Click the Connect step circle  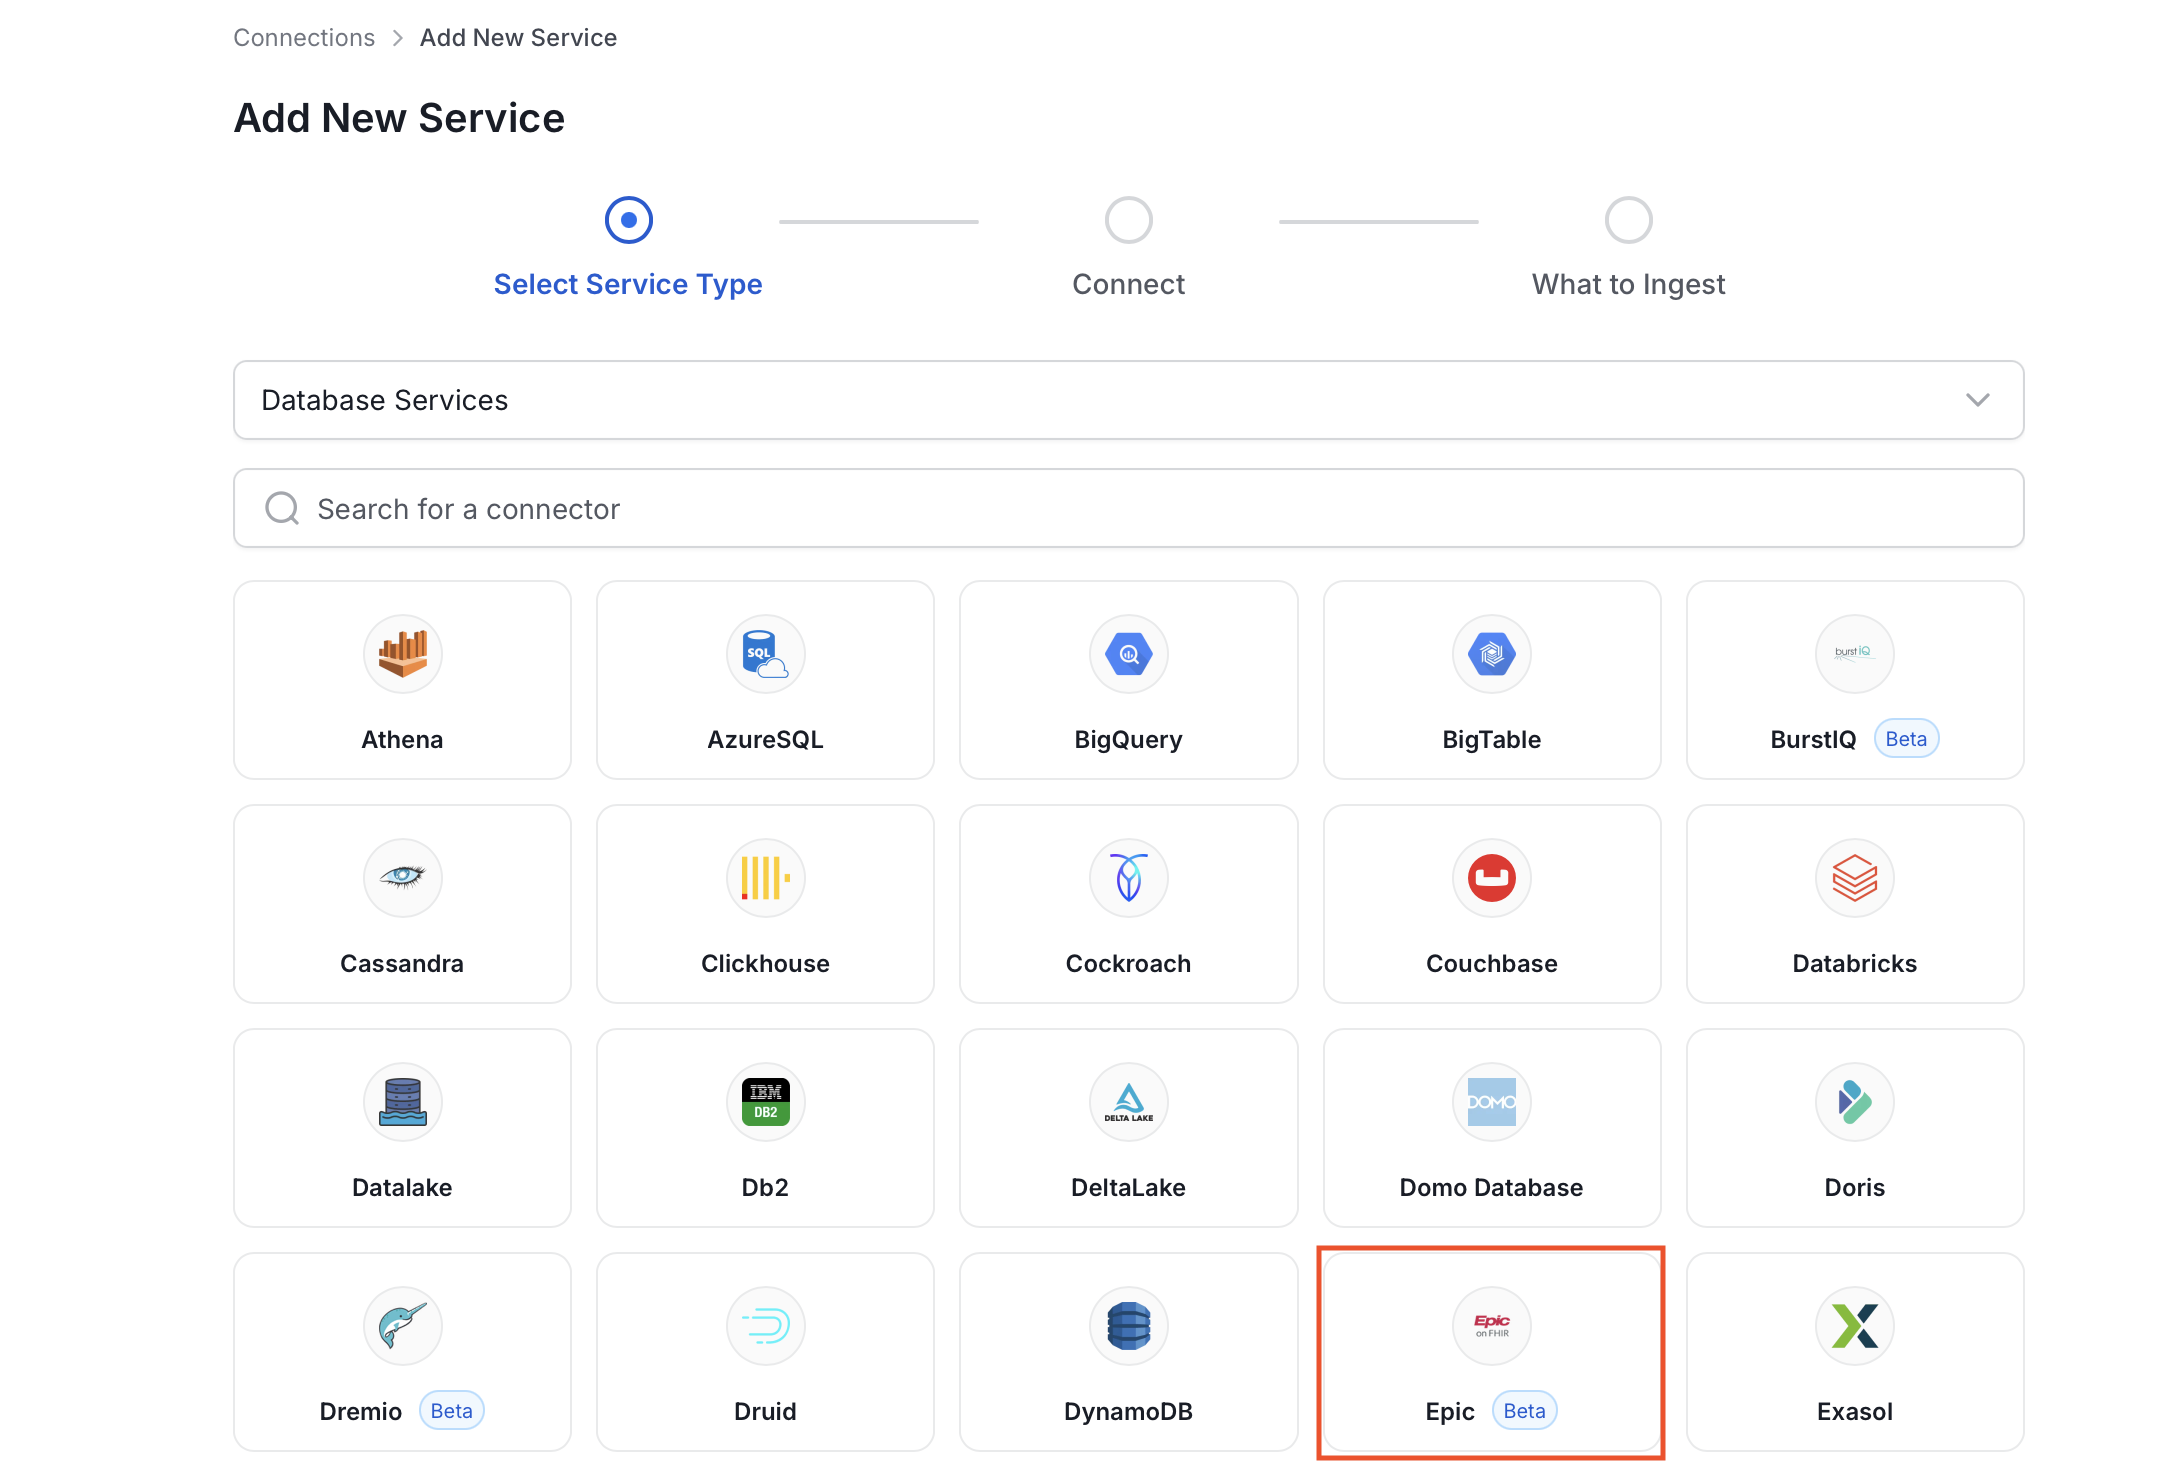point(1128,220)
